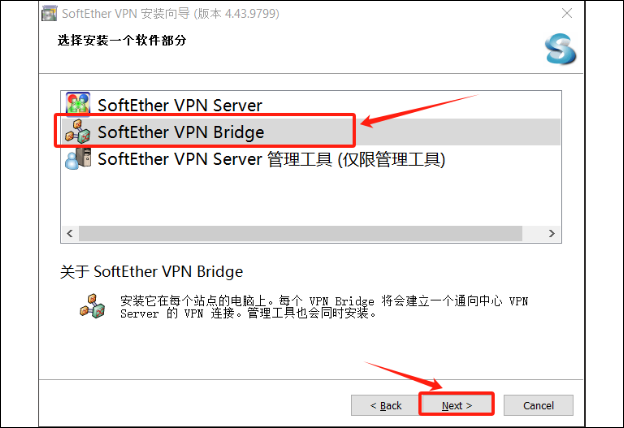Click the blue SoftEther S logo
The image size is (624, 428).
[x=560, y=49]
